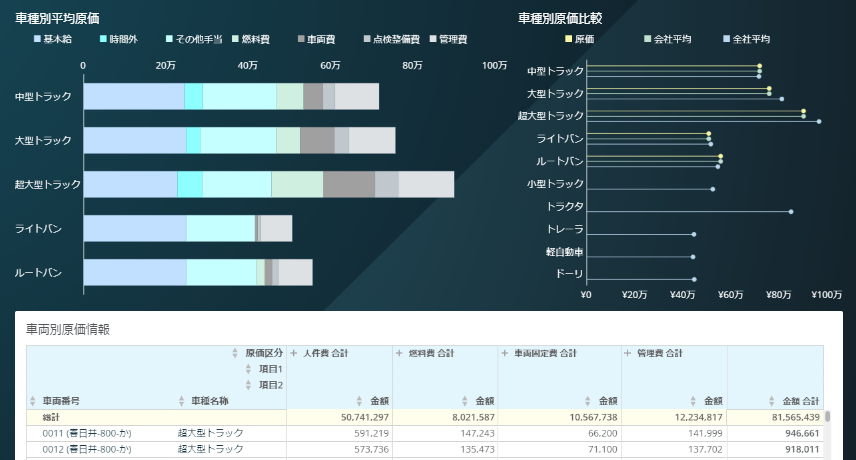Viewport: 856px width, 460px height.
Task: Click sort icon beside 車両番号 column
Action: click(32, 401)
